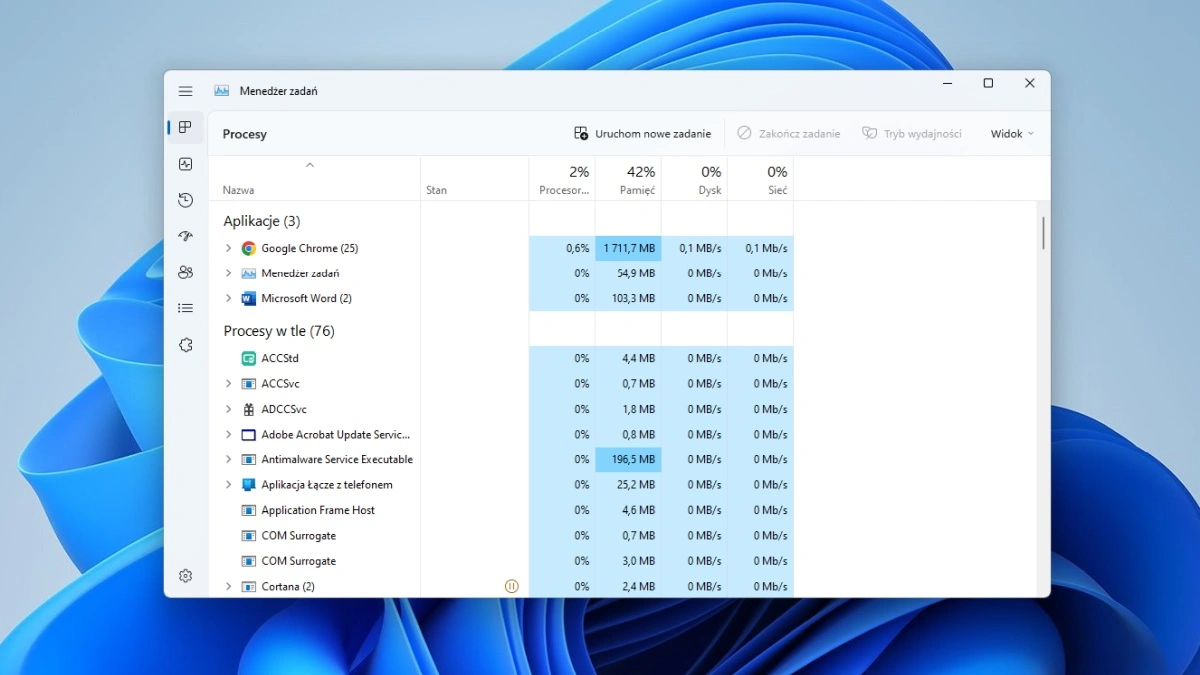Select the Procesy tab header
Viewport: 1200px width, 675px height.
(244, 133)
